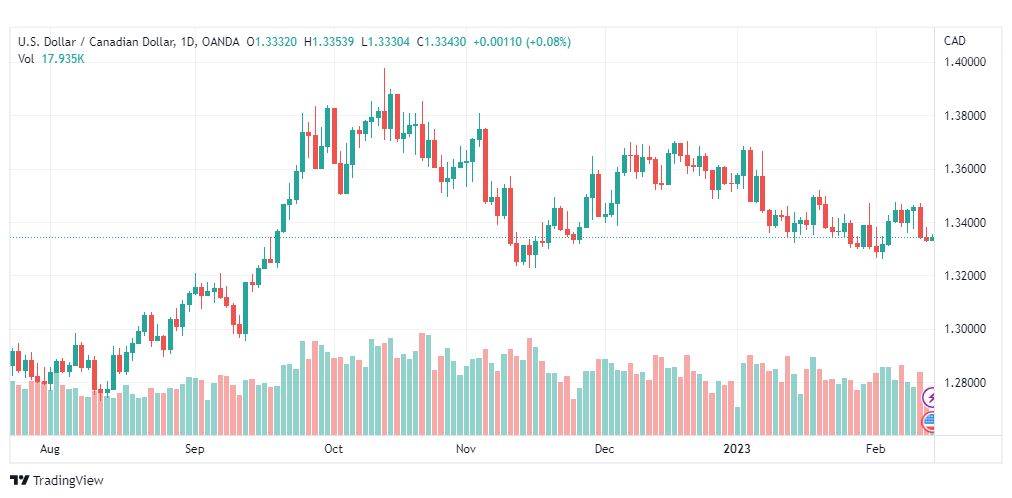Open the US flag economic event marker
The height and width of the screenshot is (498, 1012).
929,423
